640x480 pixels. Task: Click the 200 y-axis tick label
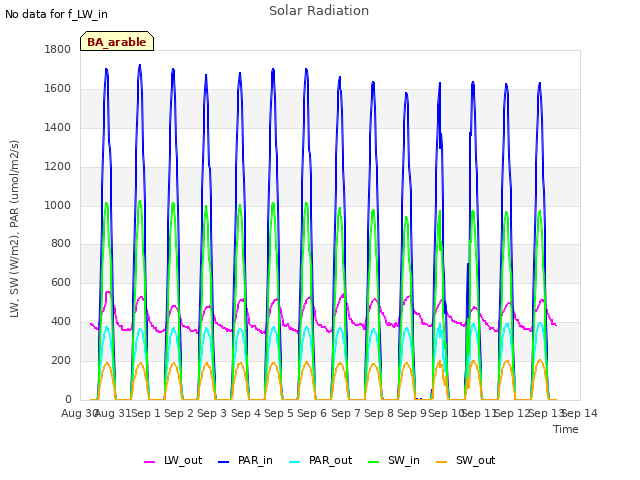(61, 360)
